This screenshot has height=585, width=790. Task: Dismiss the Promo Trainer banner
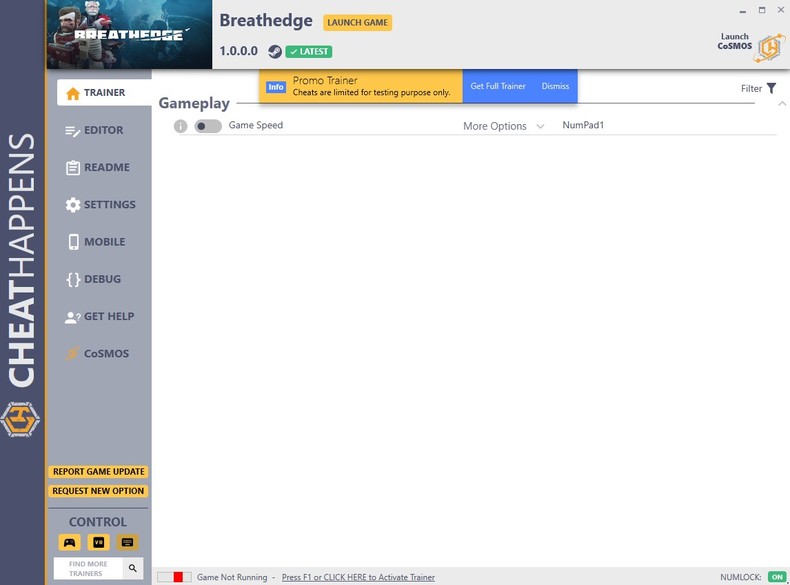pos(555,86)
